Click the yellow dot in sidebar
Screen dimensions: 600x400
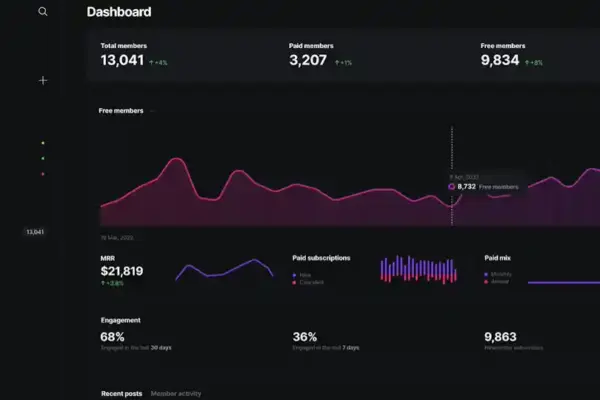(x=42, y=143)
